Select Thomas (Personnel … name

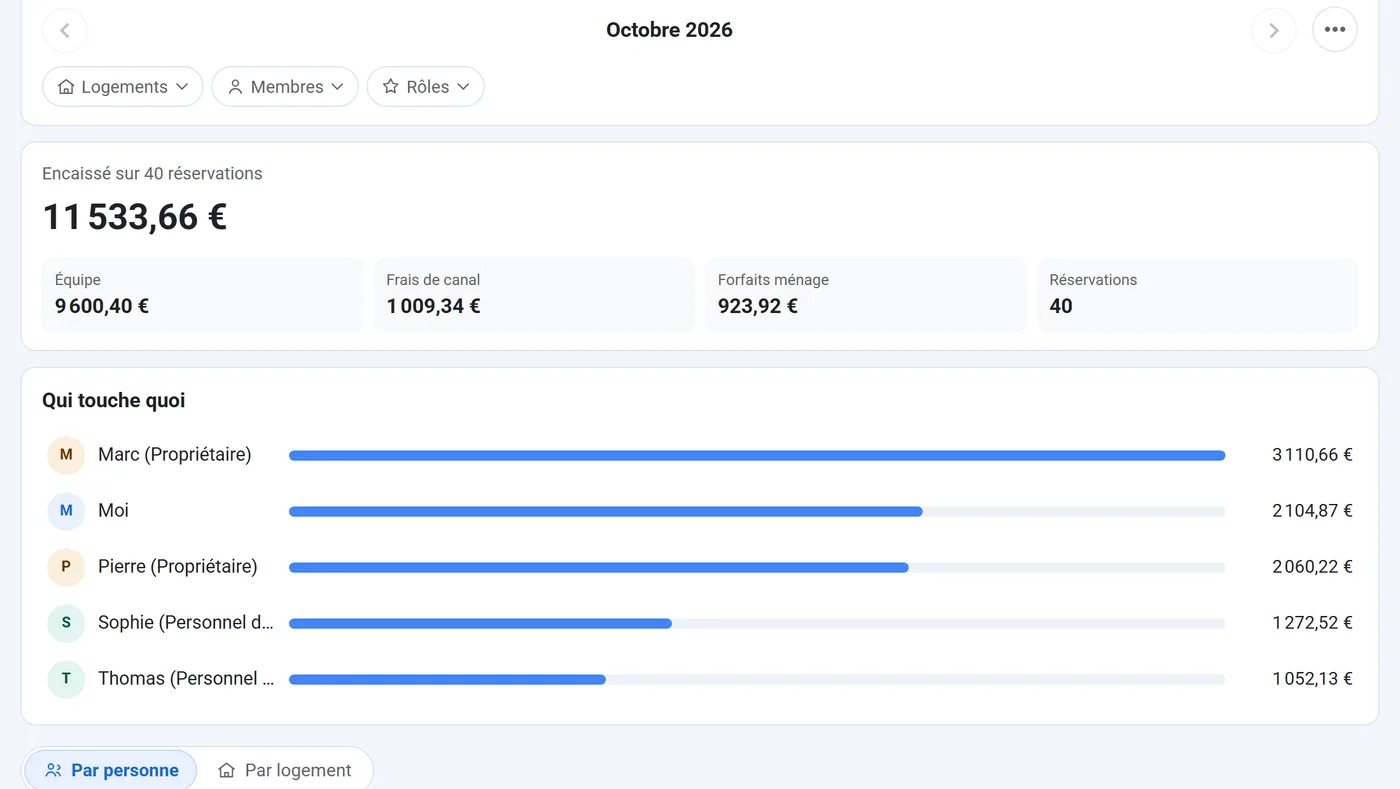(186, 679)
